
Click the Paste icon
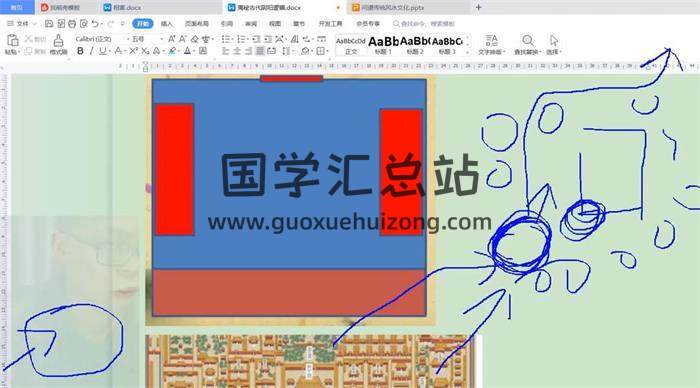point(12,41)
